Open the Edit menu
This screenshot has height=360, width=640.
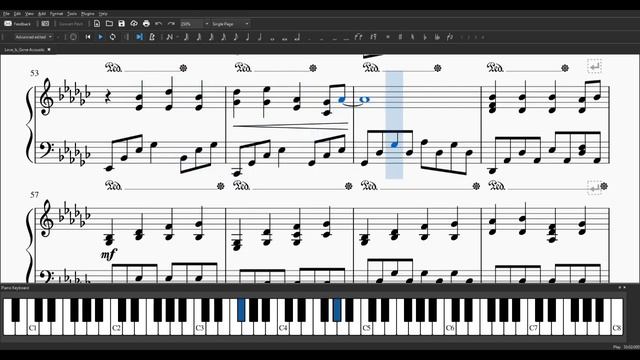pos(17,14)
